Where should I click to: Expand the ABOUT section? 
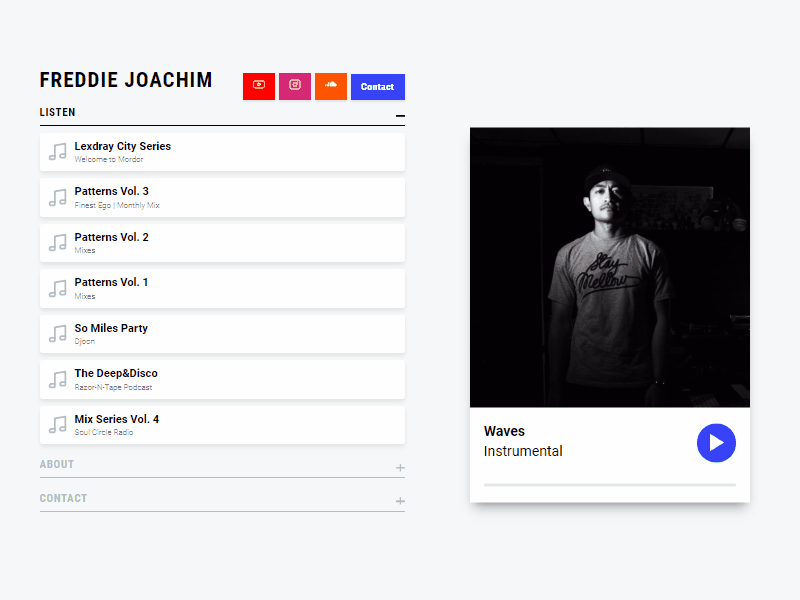click(x=399, y=467)
